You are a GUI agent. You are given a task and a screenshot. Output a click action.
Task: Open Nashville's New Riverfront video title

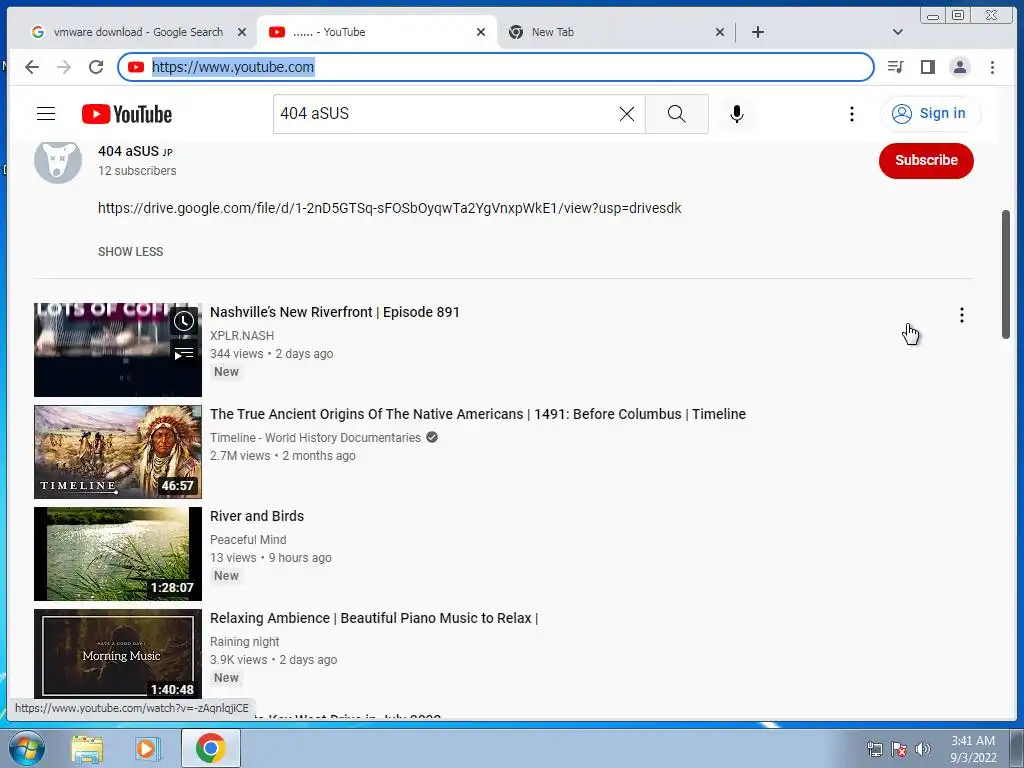tap(334, 312)
